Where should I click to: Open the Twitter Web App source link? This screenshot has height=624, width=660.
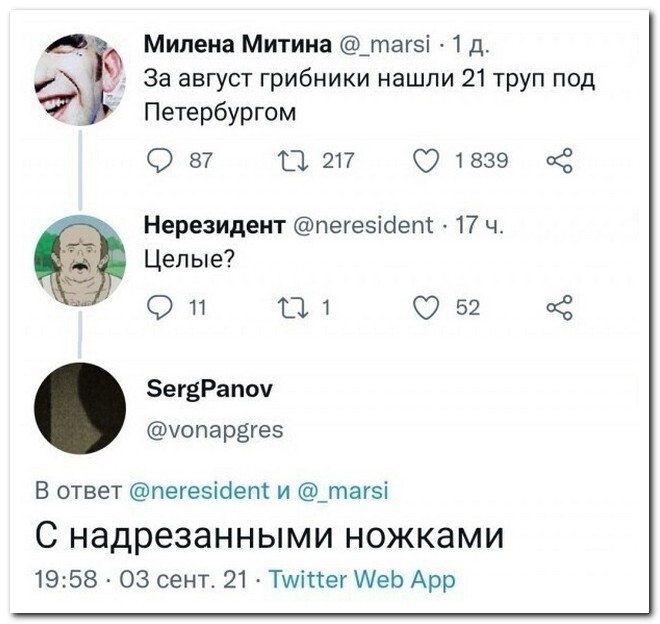point(362,579)
